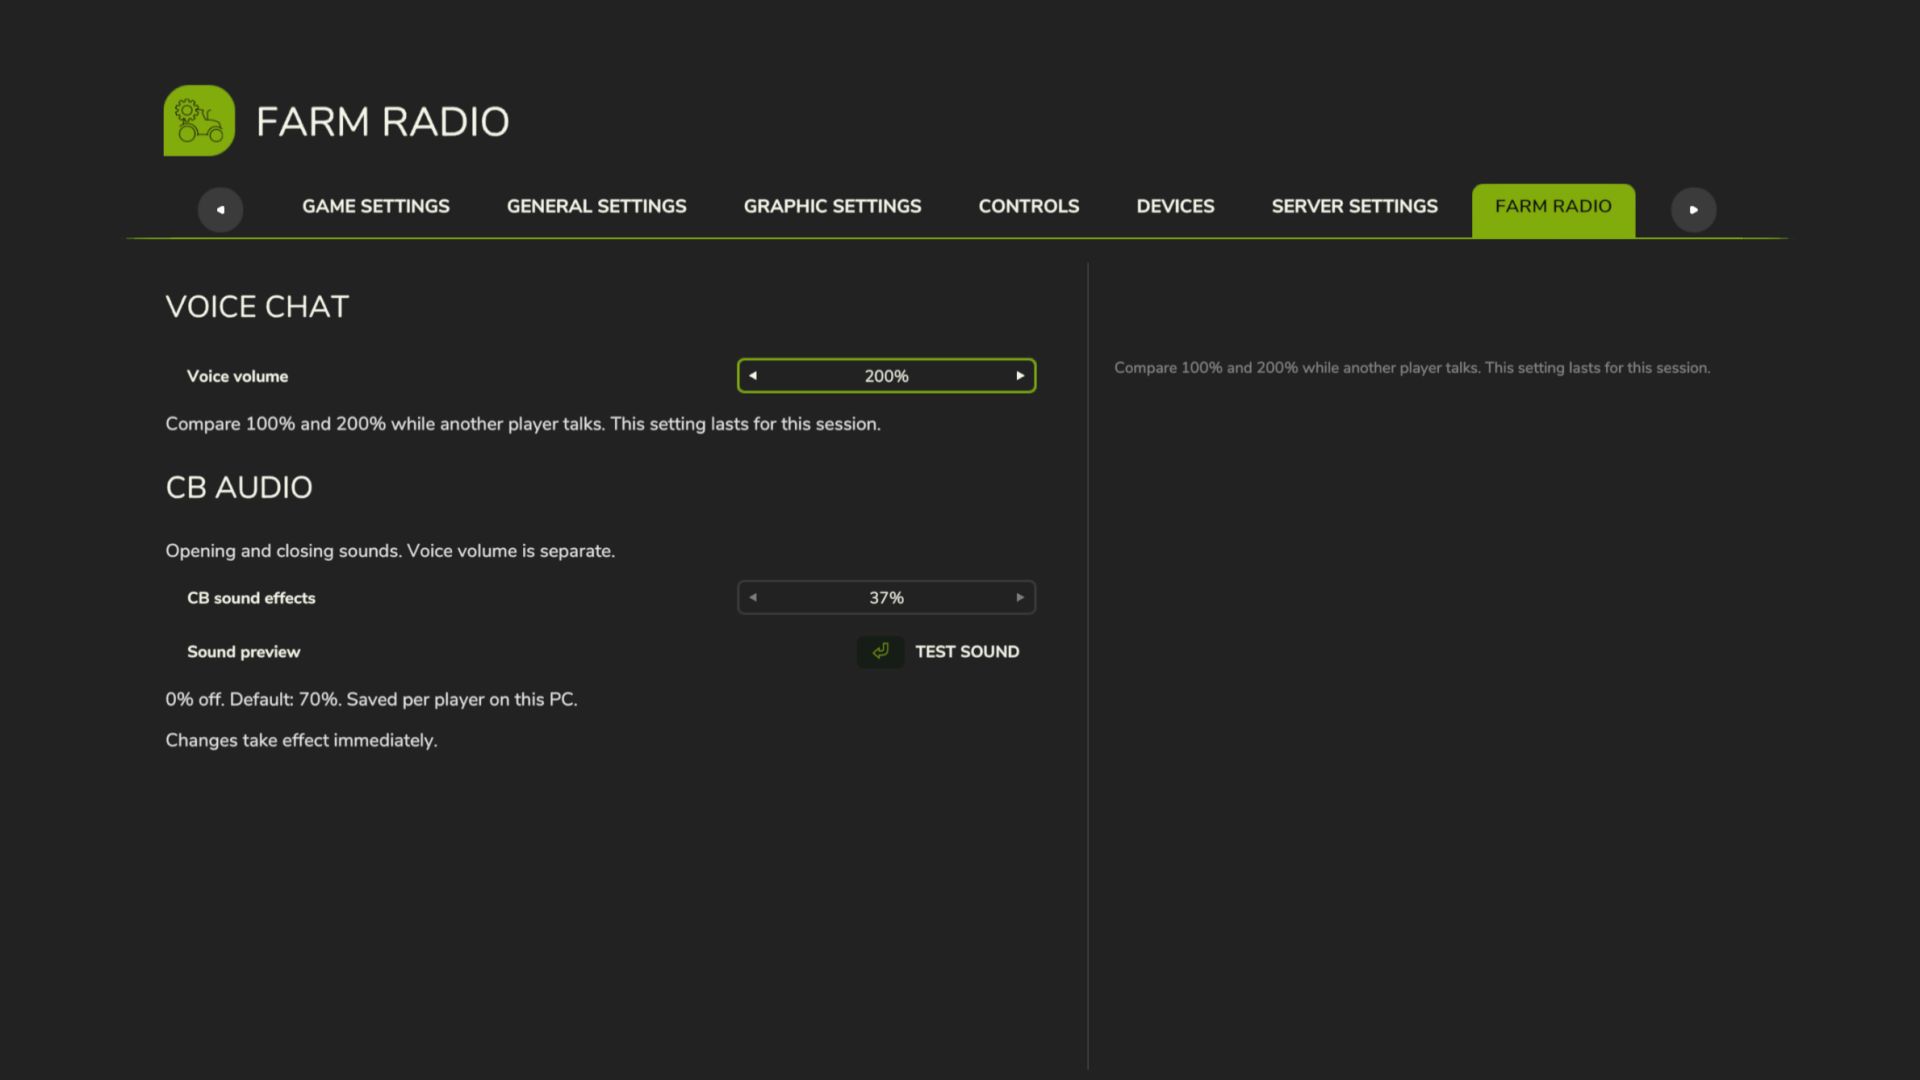
Task: Select the CB sound effects row label
Action: 251,598
